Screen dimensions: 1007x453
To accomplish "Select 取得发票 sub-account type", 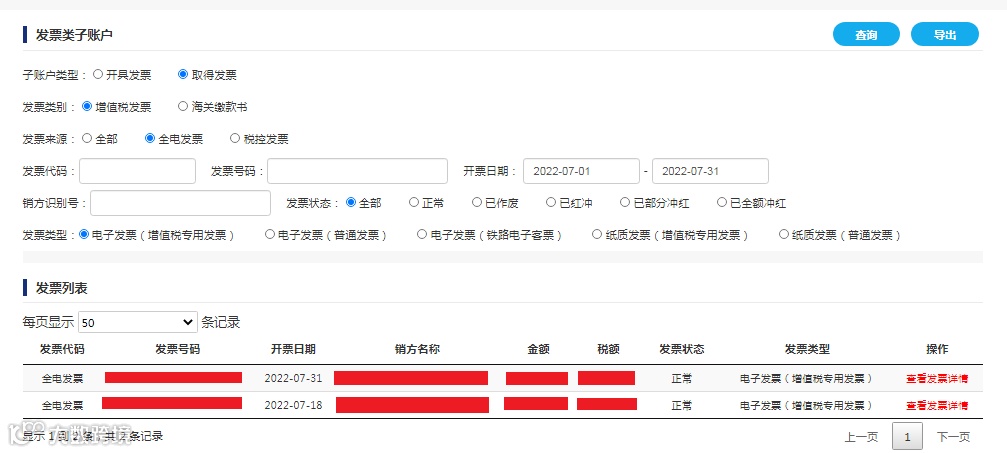I will (x=182, y=74).
